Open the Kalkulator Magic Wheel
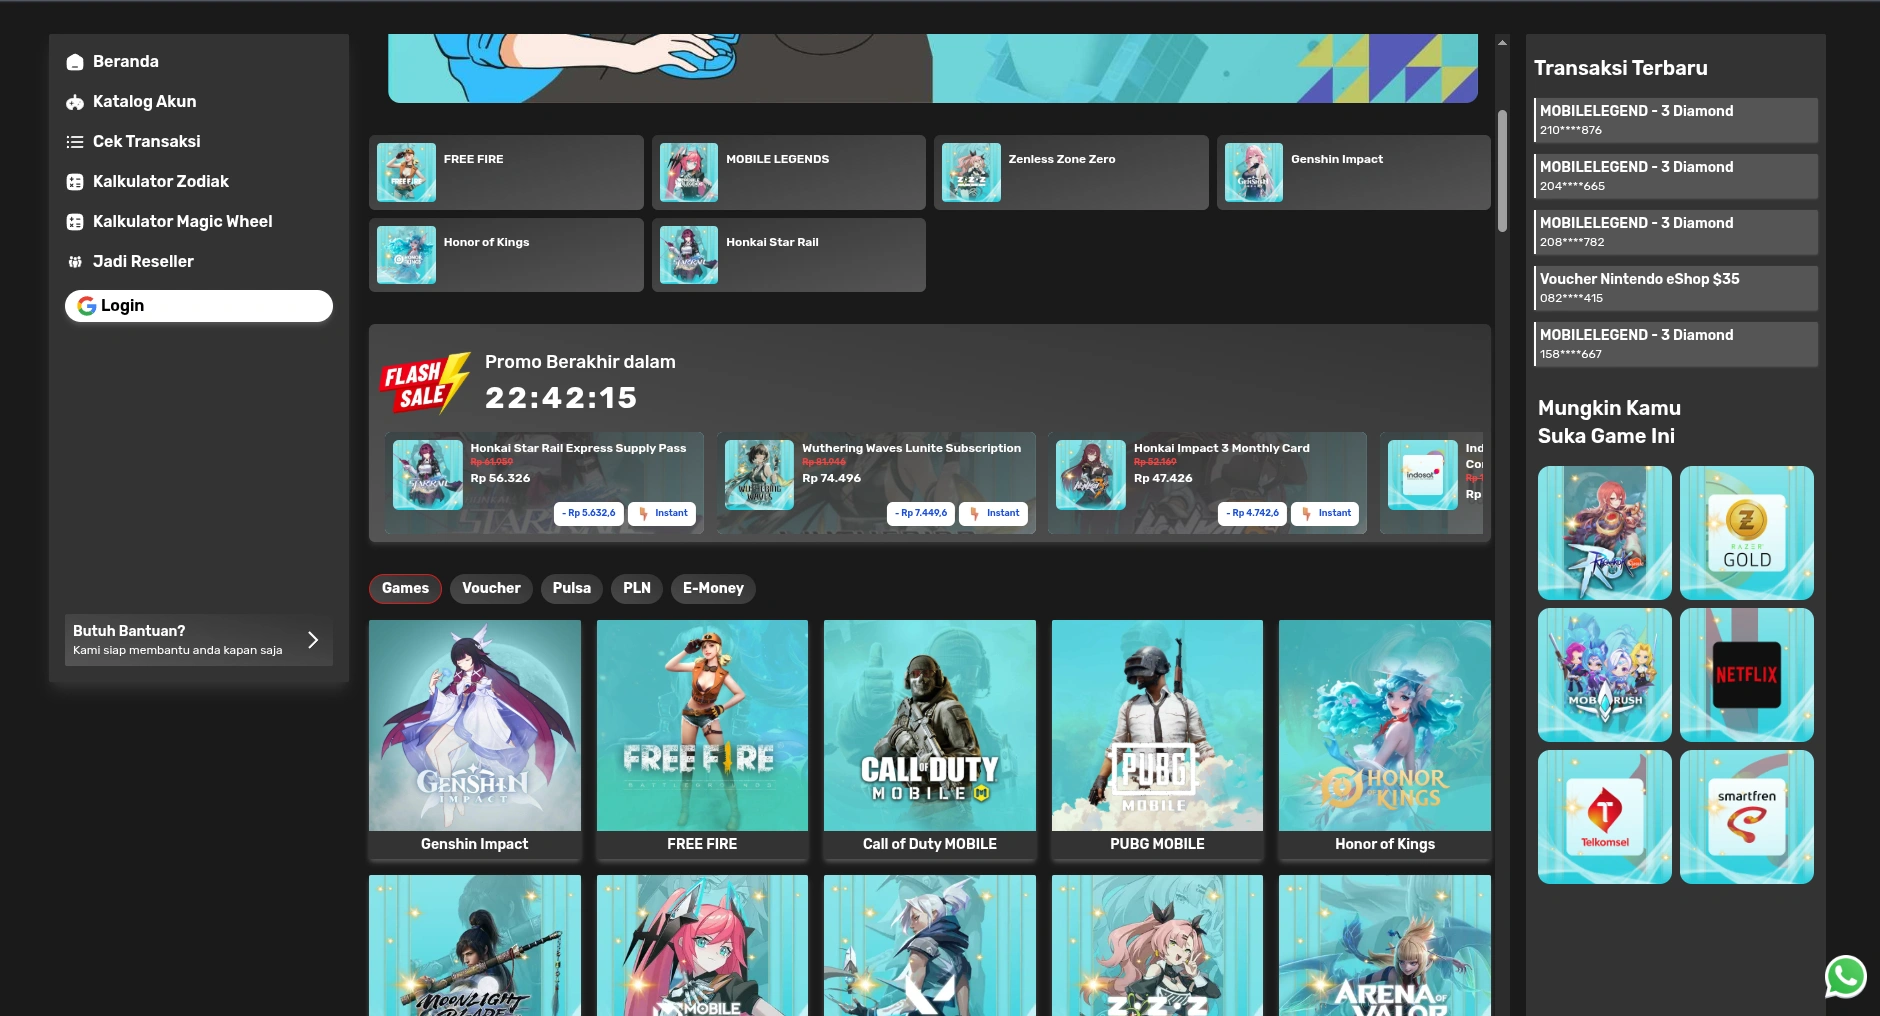The width and height of the screenshot is (1880, 1016). point(183,221)
